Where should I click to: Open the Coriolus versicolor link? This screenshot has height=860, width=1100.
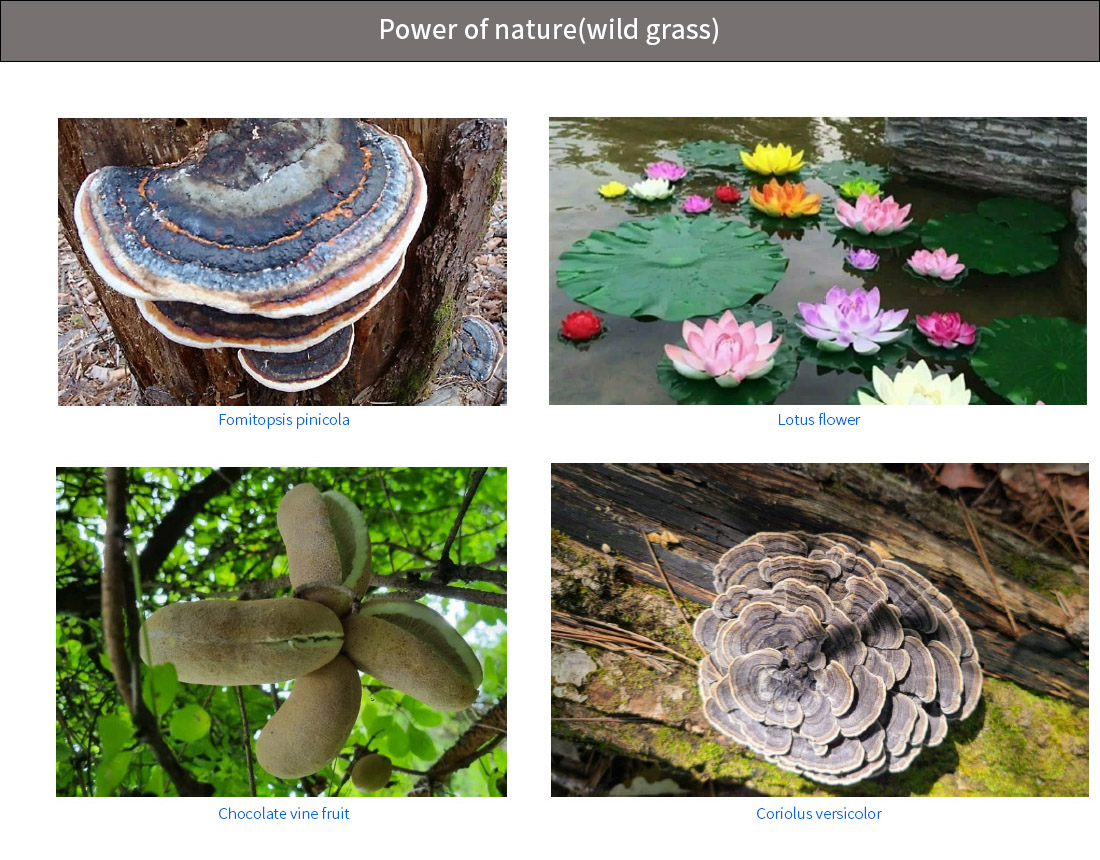coord(819,814)
